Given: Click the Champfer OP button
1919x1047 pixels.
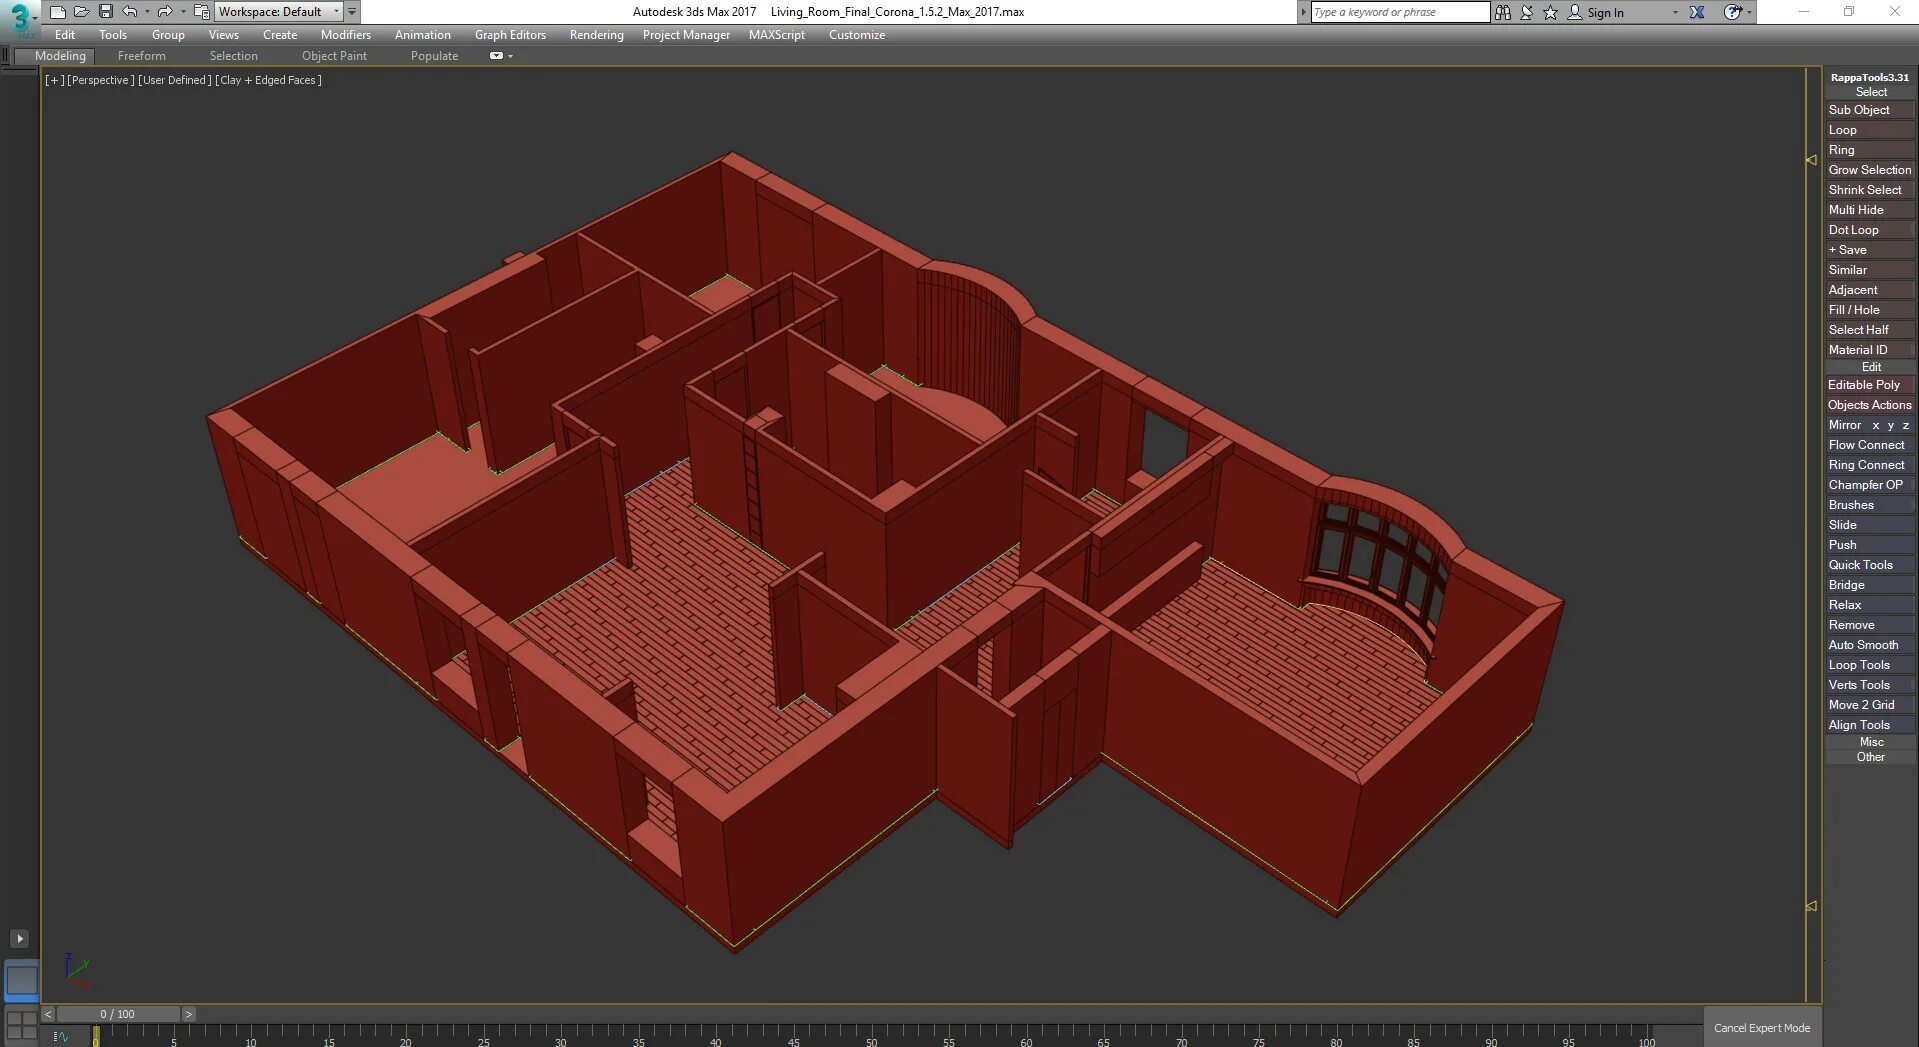Looking at the screenshot, I should coord(1870,485).
